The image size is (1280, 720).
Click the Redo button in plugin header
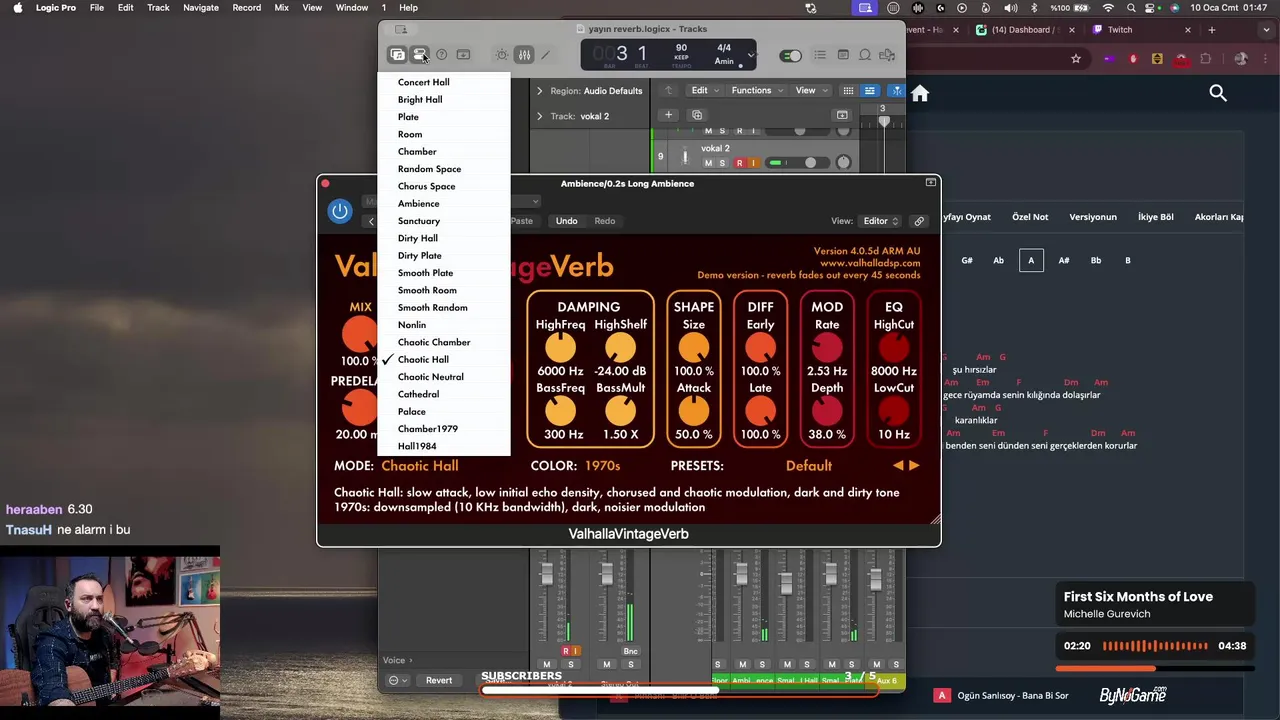coord(605,221)
